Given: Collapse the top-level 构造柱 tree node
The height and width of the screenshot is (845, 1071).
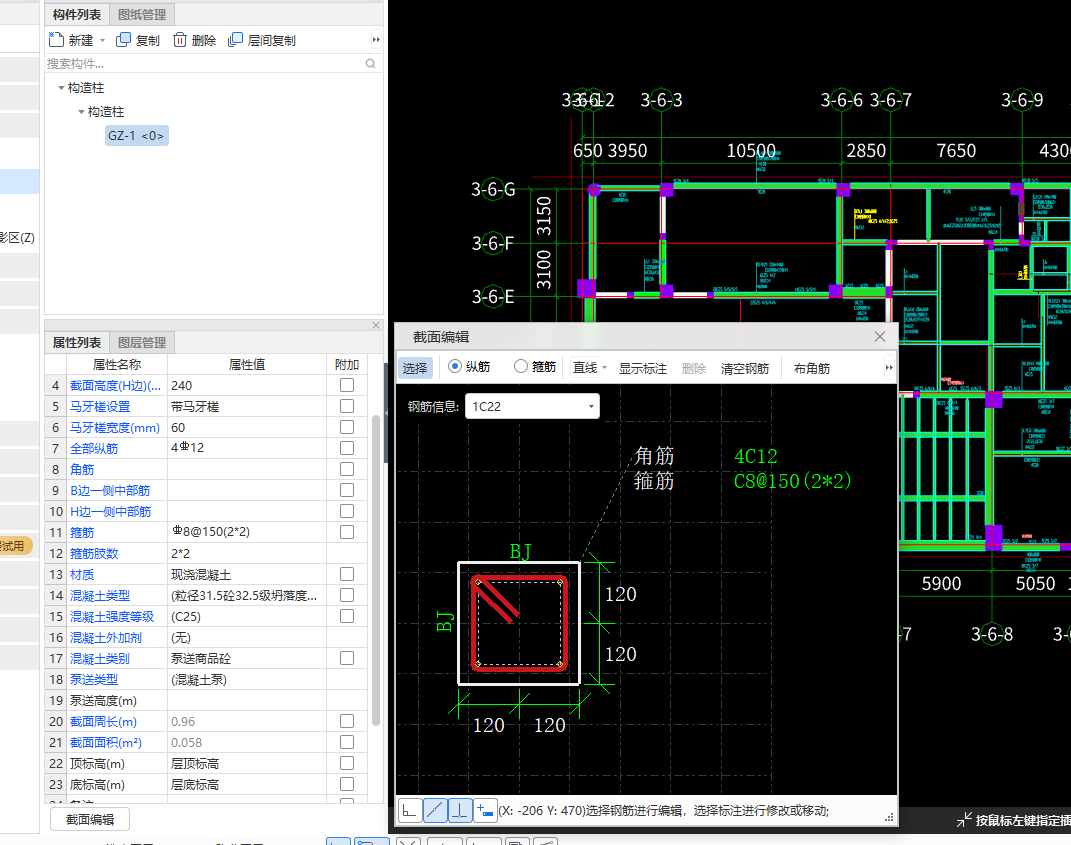Looking at the screenshot, I should pos(61,87).
